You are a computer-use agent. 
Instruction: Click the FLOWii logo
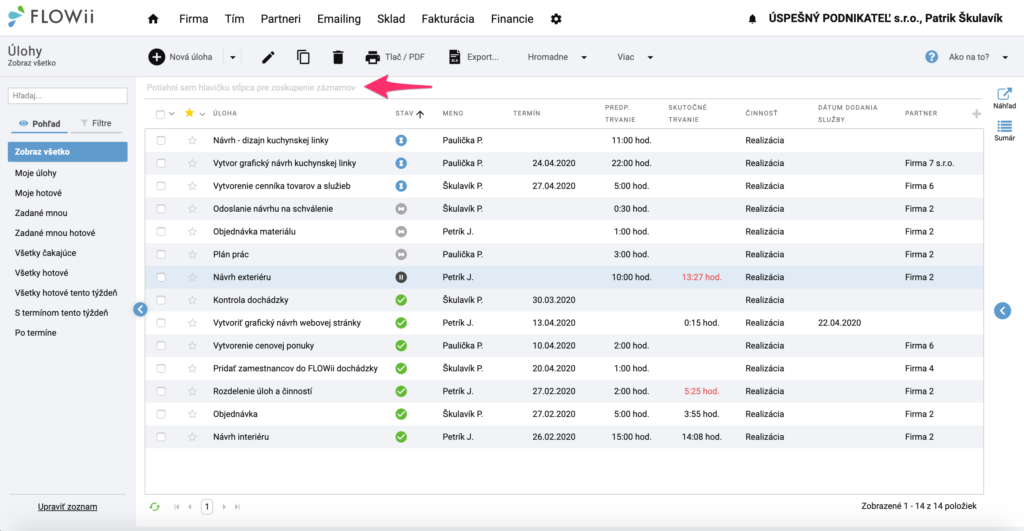[51, 16]
